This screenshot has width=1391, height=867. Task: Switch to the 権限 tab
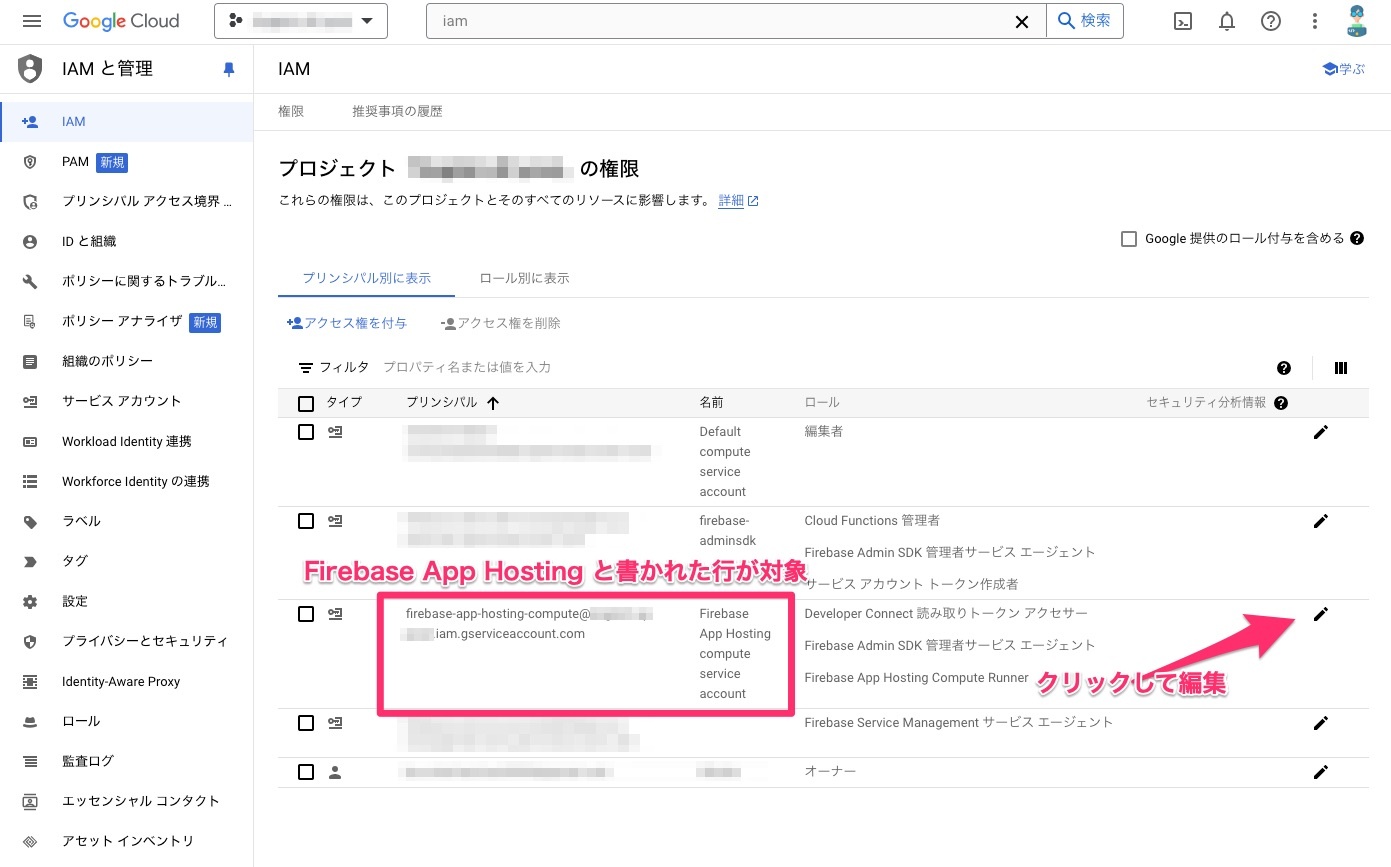click(291, 111)
